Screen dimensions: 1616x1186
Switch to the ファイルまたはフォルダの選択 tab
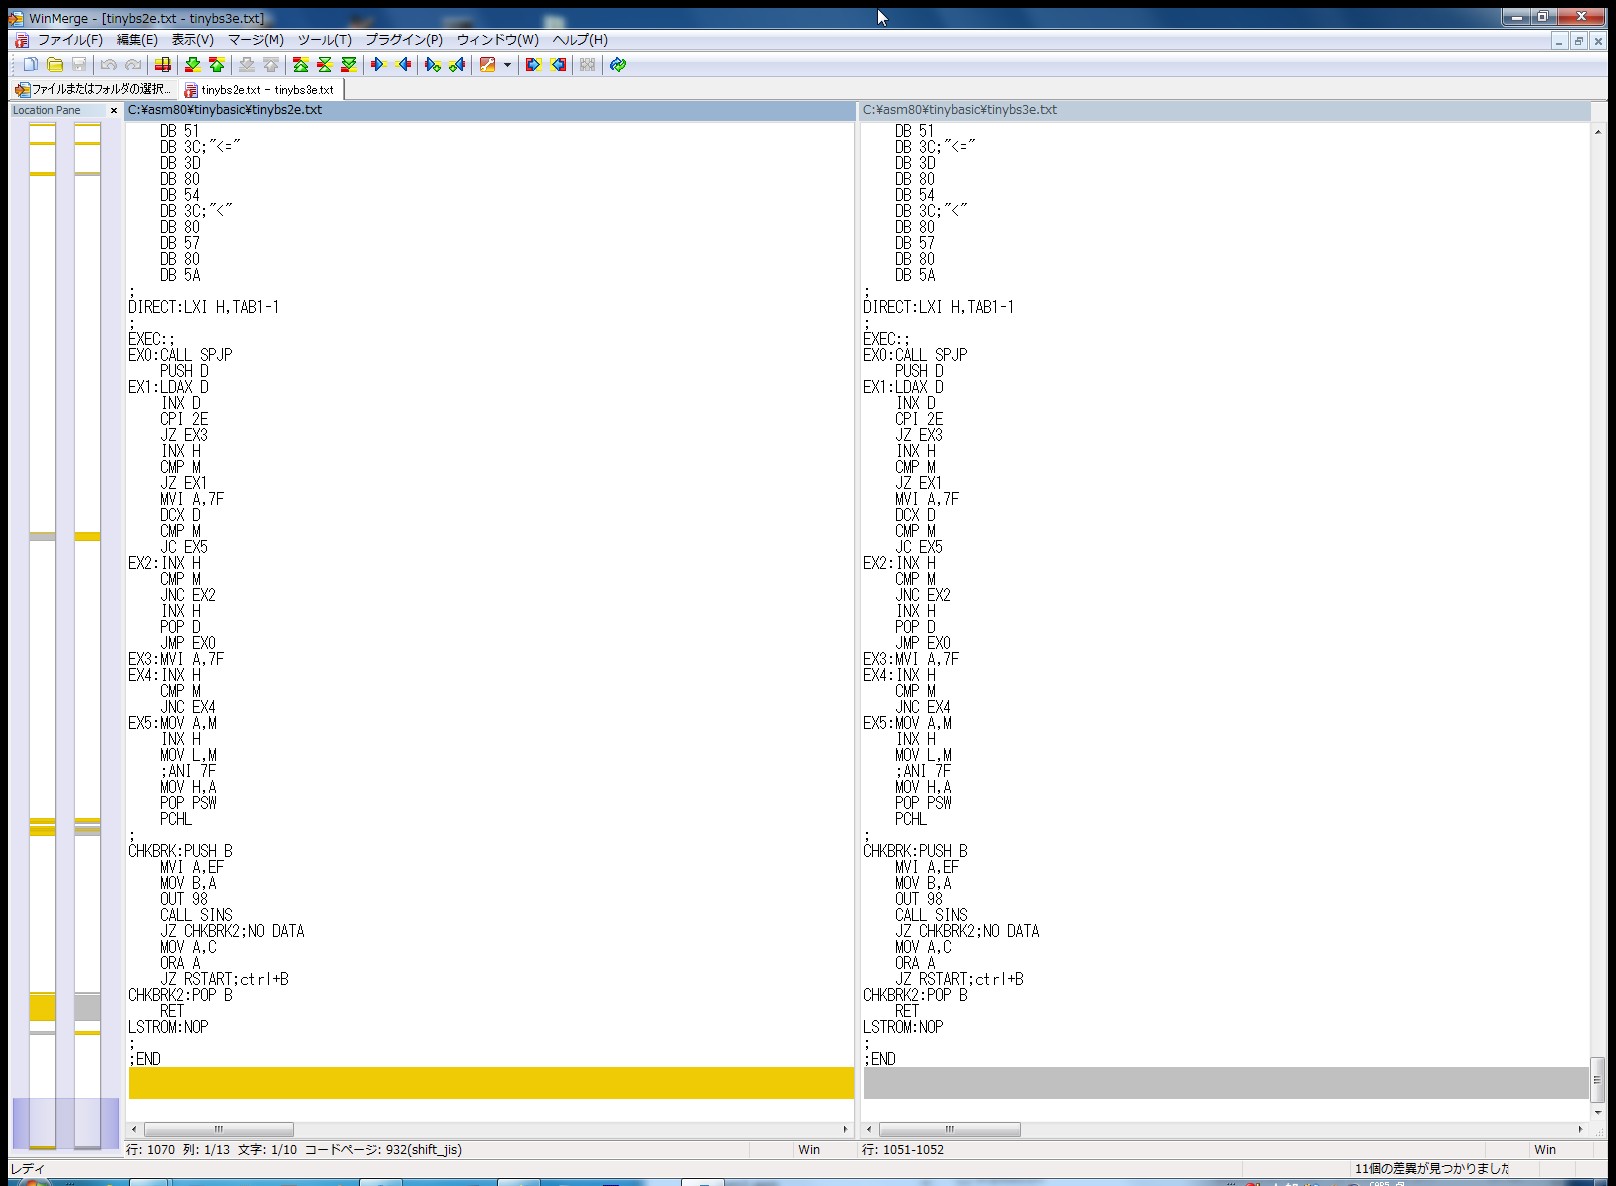pos(93,89)
